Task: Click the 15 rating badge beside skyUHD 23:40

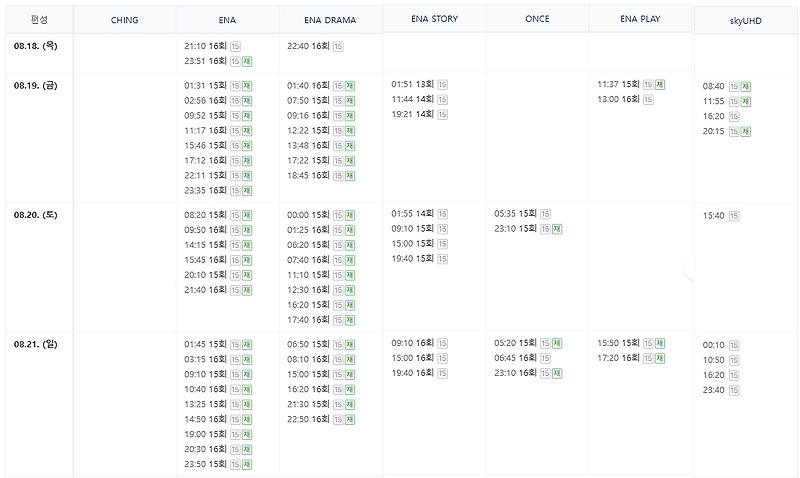Action: (x=734, y=390)
